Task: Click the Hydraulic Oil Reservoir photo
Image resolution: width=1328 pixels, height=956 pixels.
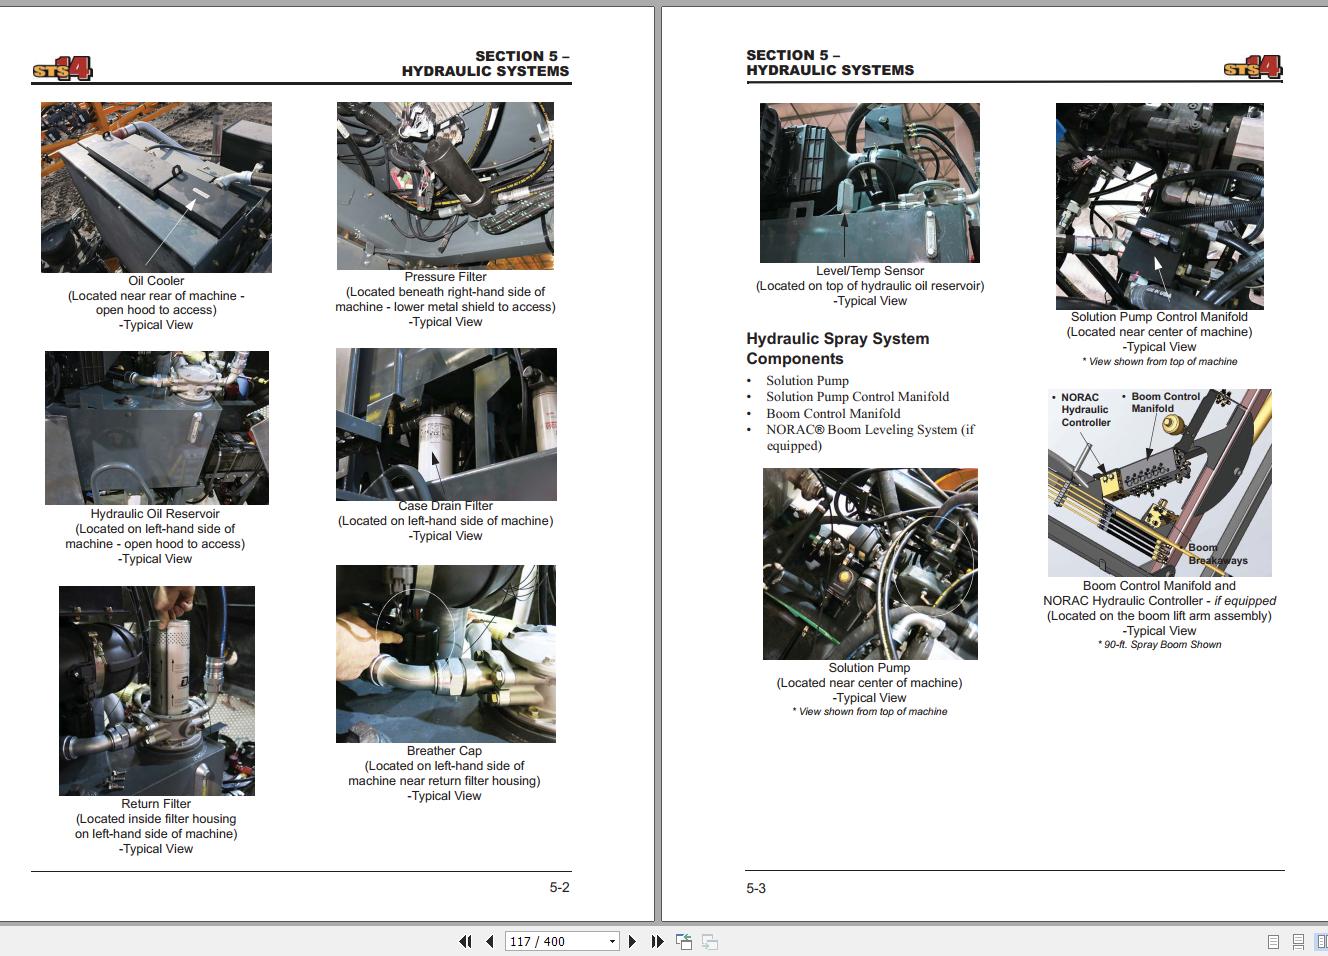Action: point(155,427)
